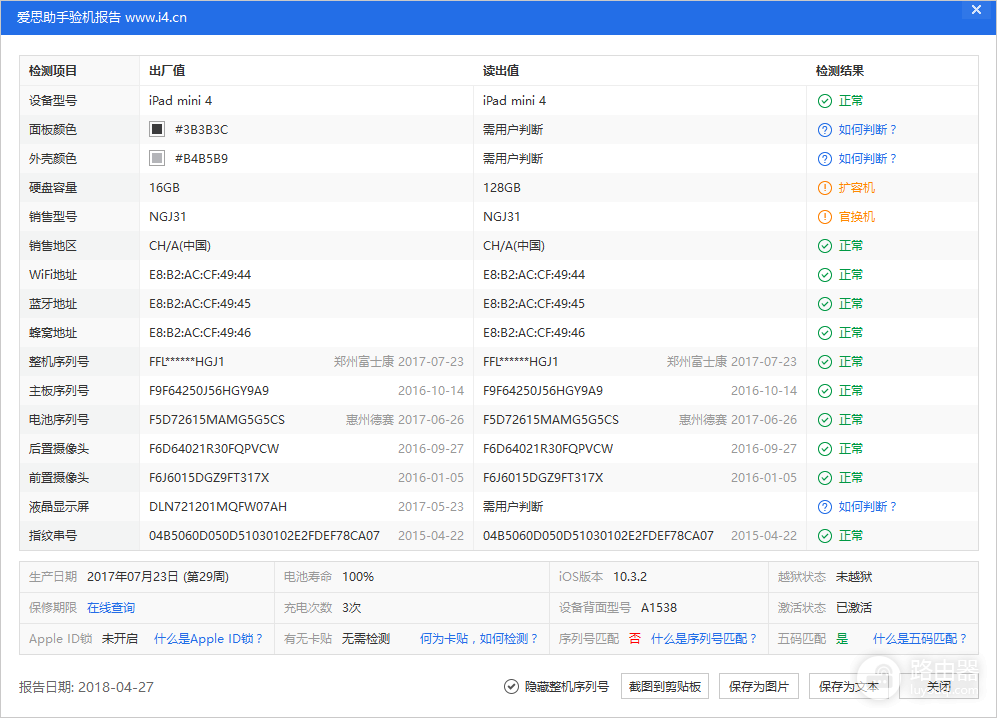Image resolution: width=997 pixels, height=718 pixels.
Task: Click the 检测项目 column header
Action: coord(53,71)
